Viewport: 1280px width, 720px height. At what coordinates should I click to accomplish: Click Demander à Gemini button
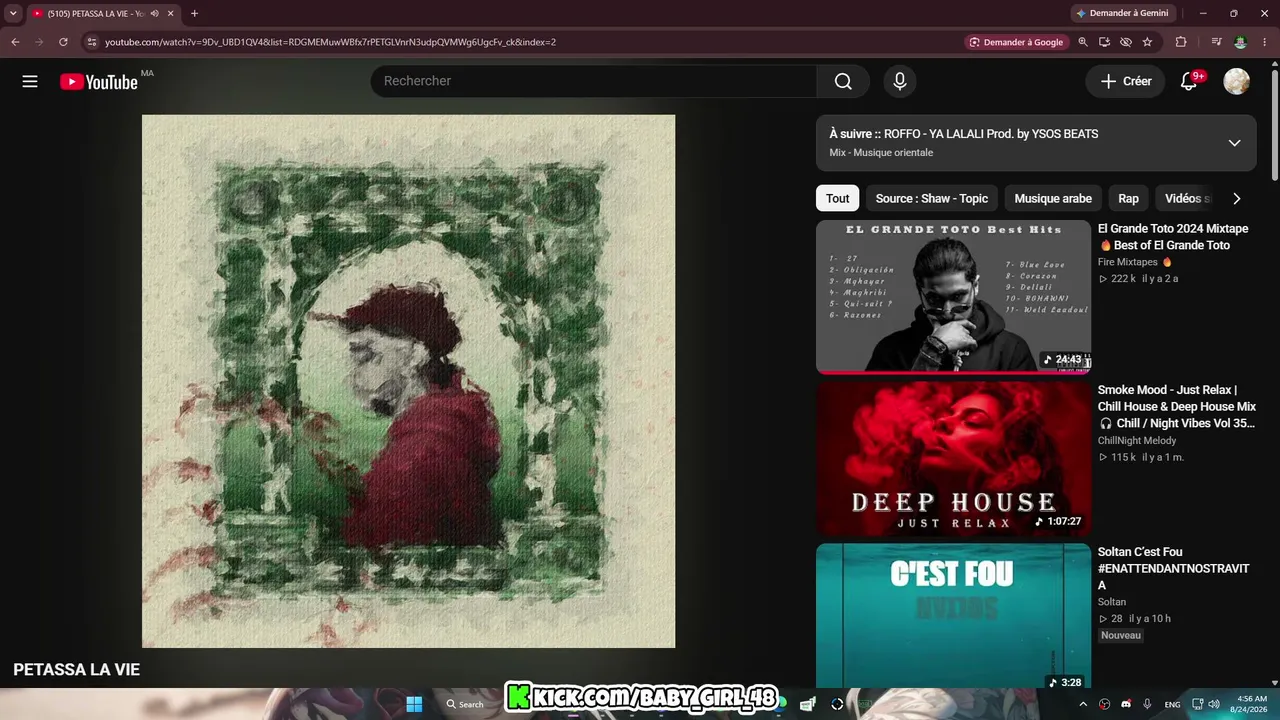click(x=1121, y=13)
